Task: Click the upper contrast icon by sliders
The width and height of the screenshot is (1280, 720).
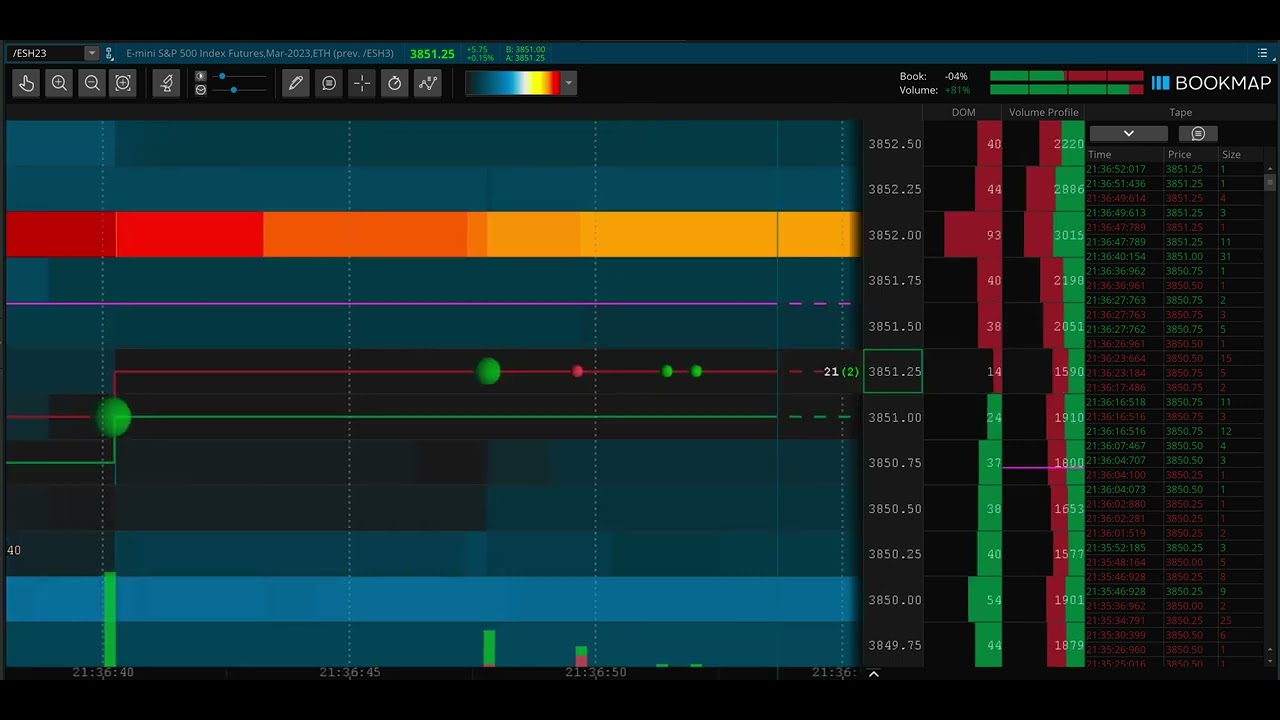Action: click(201, 76)
